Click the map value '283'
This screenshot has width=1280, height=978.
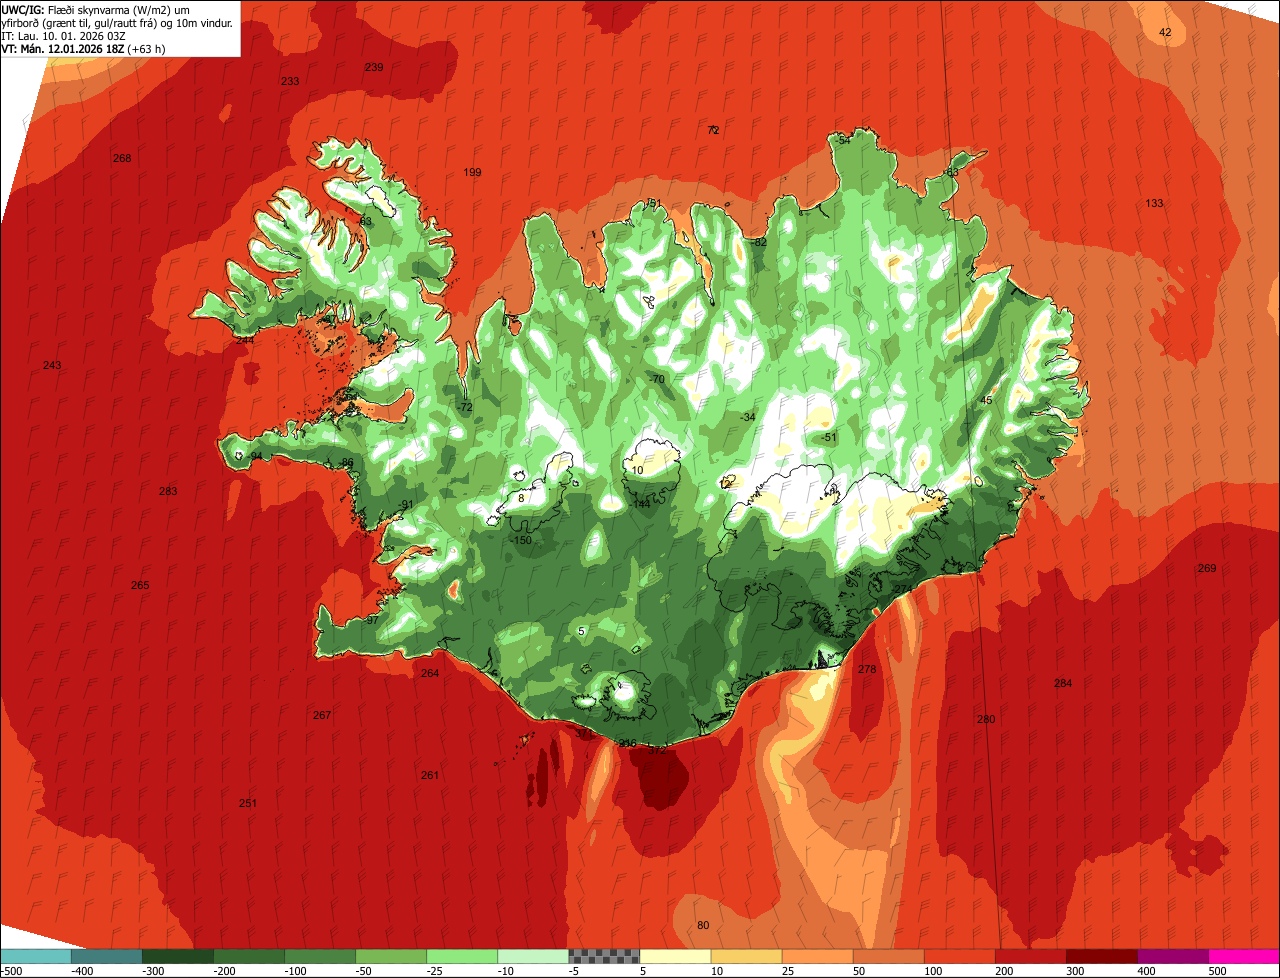pos(168,491)
